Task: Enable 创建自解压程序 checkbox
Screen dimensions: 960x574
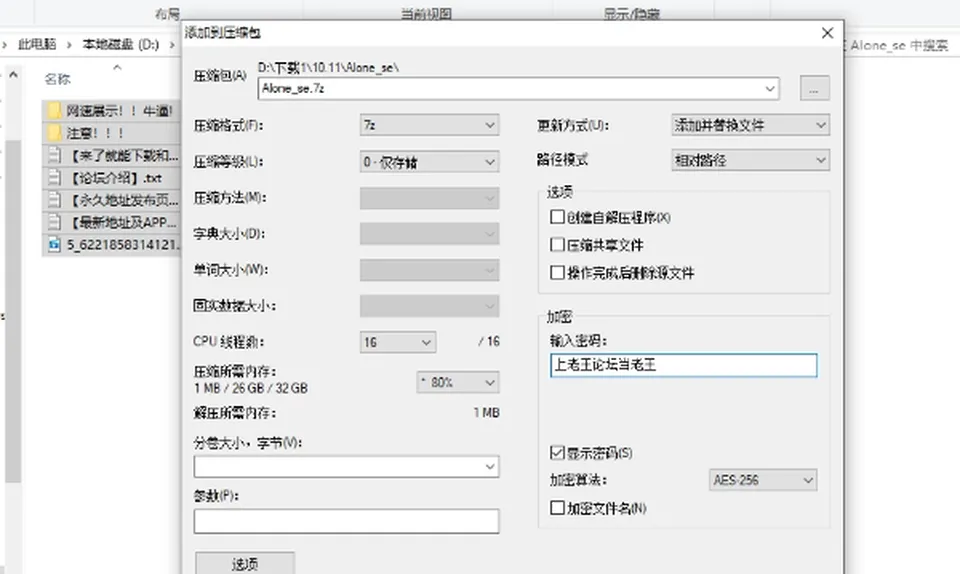Action: point(557,217)
